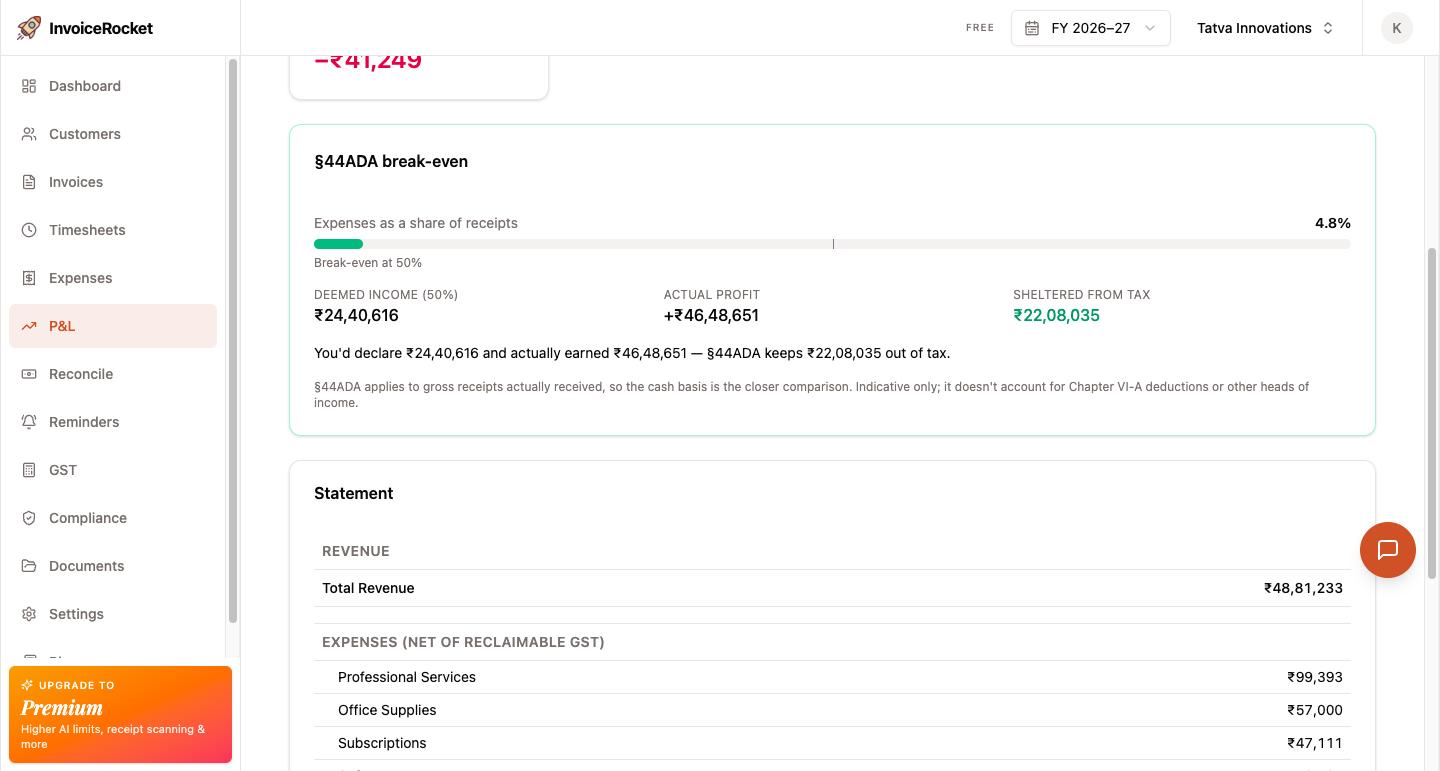Click the InvoiceRocket rocket logo icon
The image size is (1440, 771).
tap(29, 28)
